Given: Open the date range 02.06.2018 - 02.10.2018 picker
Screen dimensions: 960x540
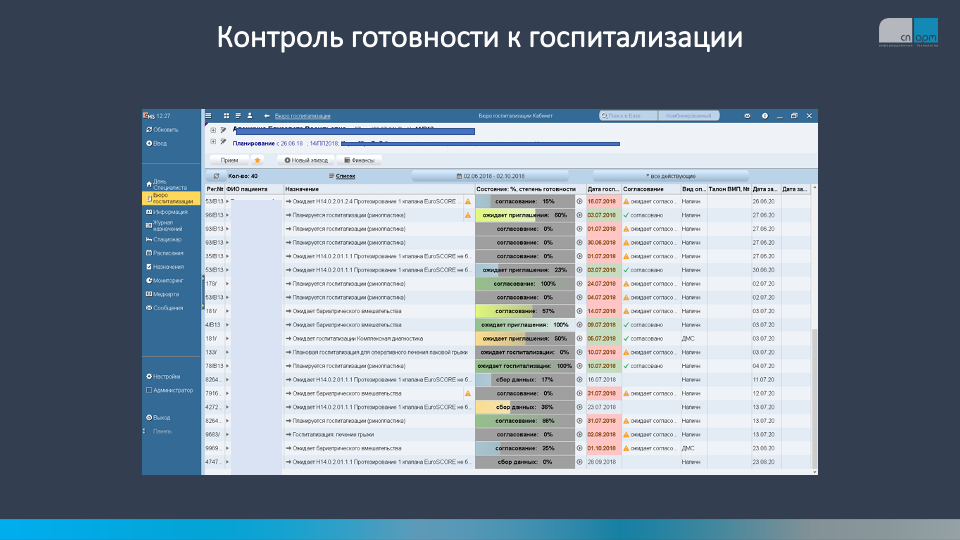Looking at the screenshot, I should click(490, 176).
